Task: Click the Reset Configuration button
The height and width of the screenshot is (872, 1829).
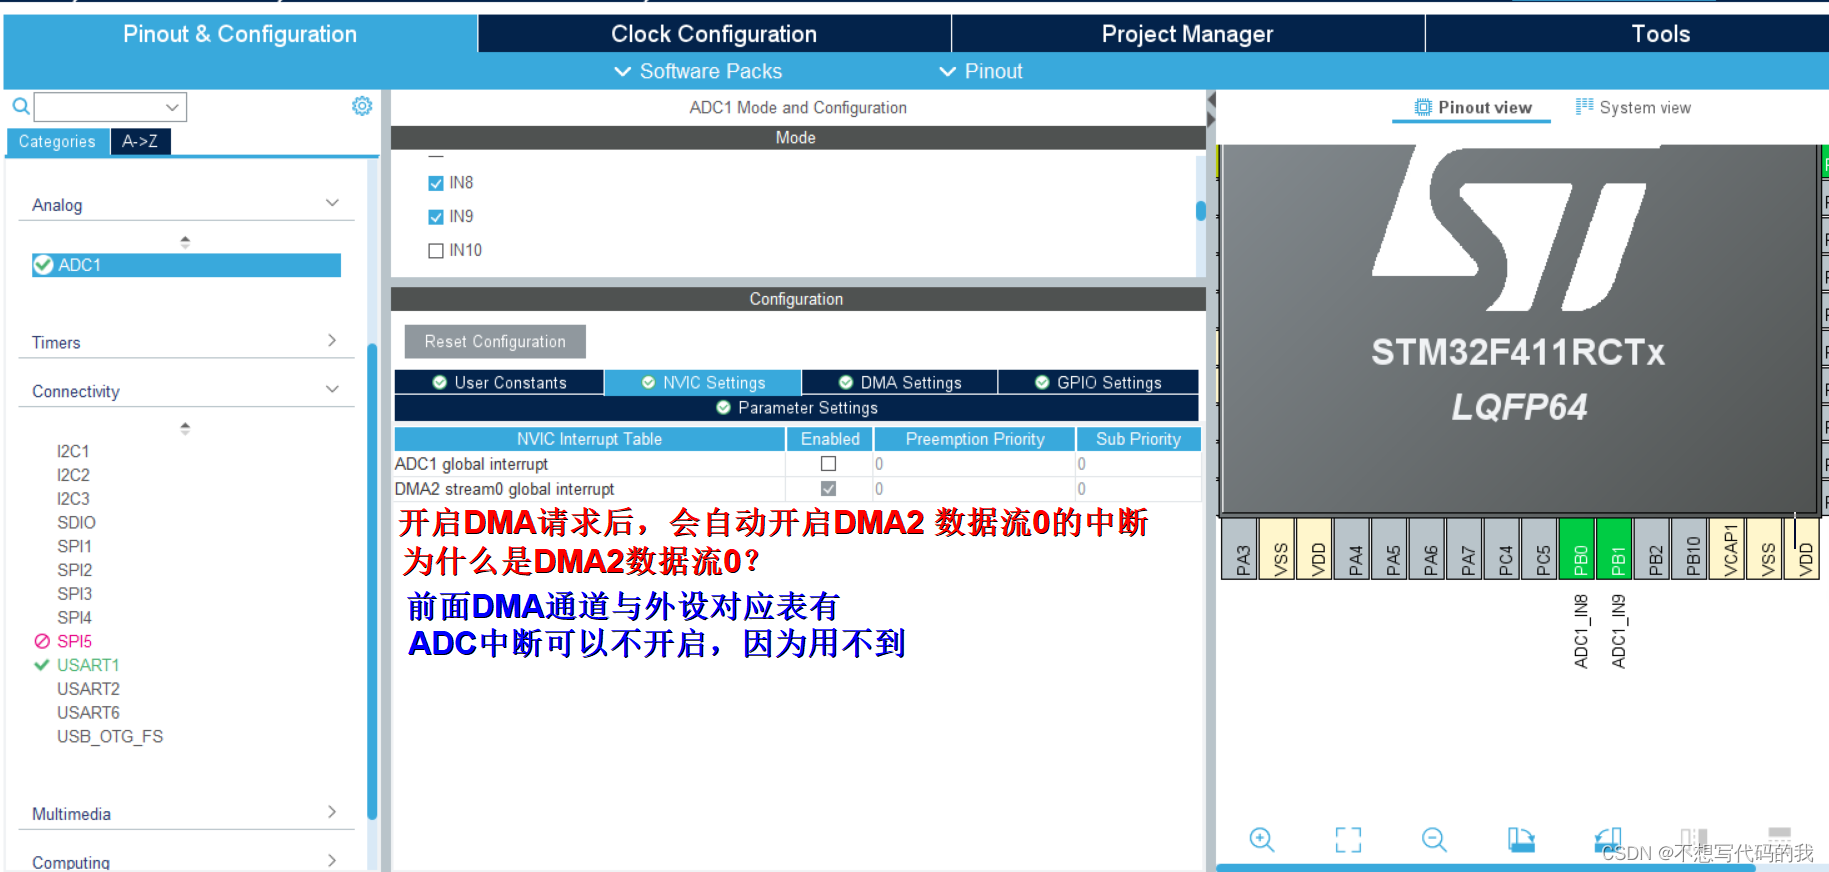Action: [x=495, y=341]
